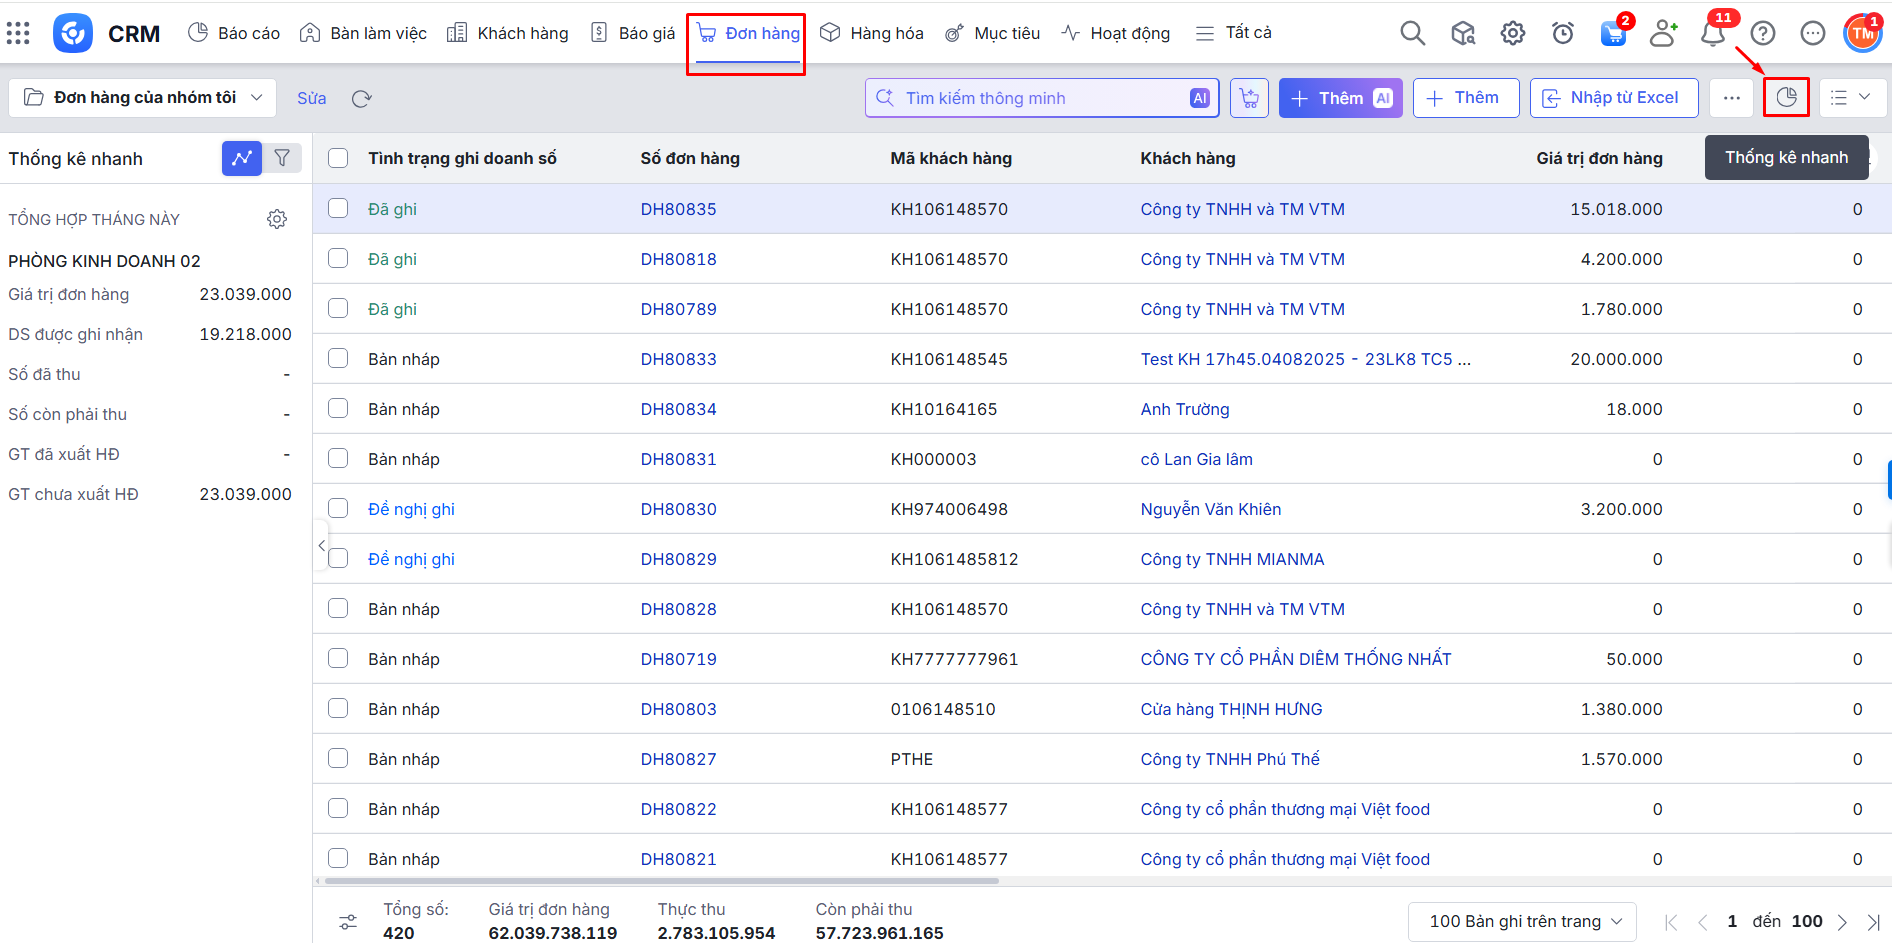This screenshot has height=943, width=1892.
Task: Open order link DH80833
Action: coord(678,359)
